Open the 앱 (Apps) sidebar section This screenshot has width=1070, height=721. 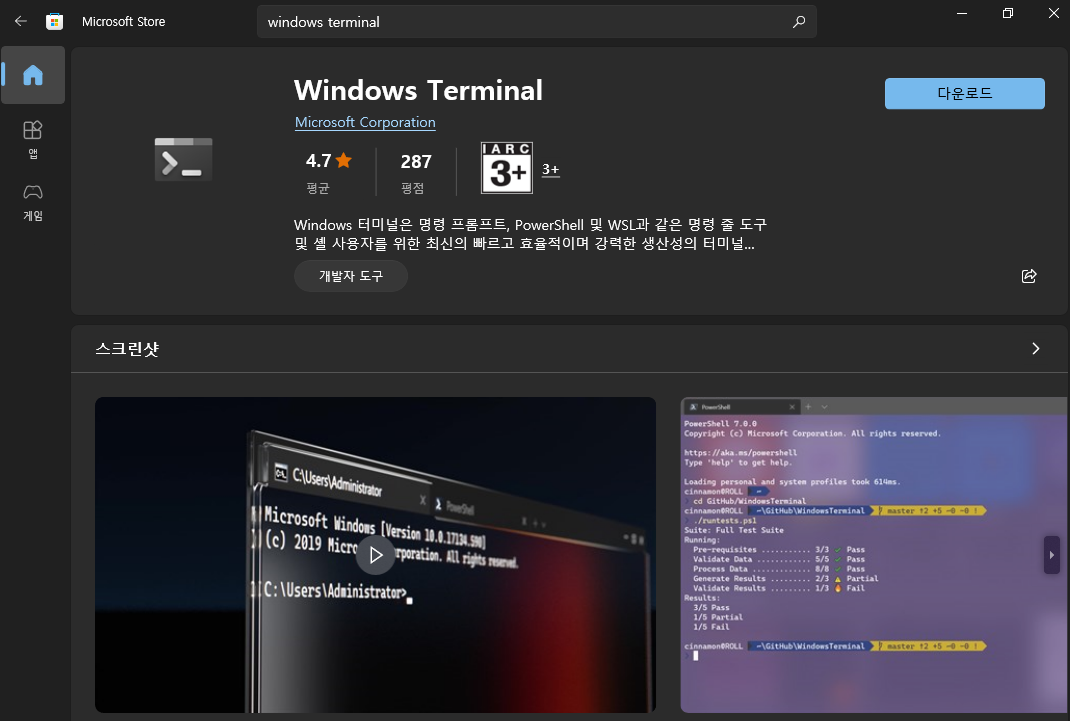click(33, 140)
